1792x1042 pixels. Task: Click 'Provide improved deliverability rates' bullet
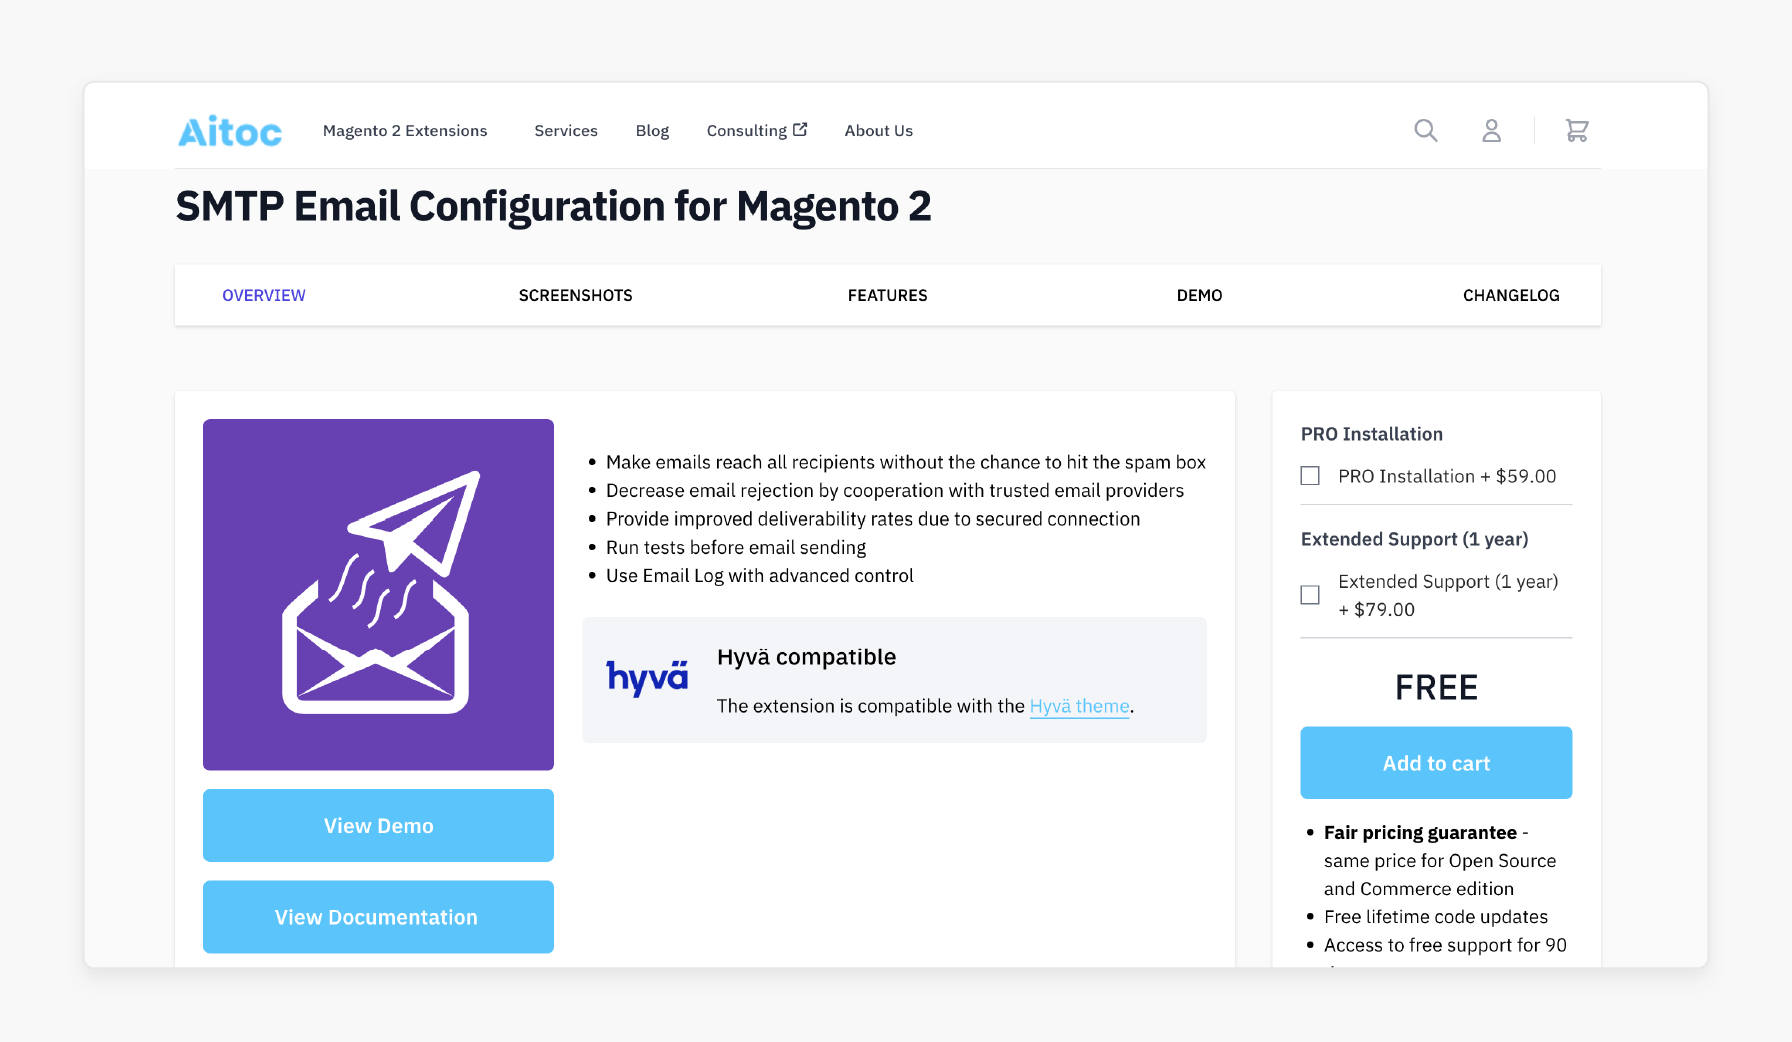pyautogui.click(x=873, y=519)
